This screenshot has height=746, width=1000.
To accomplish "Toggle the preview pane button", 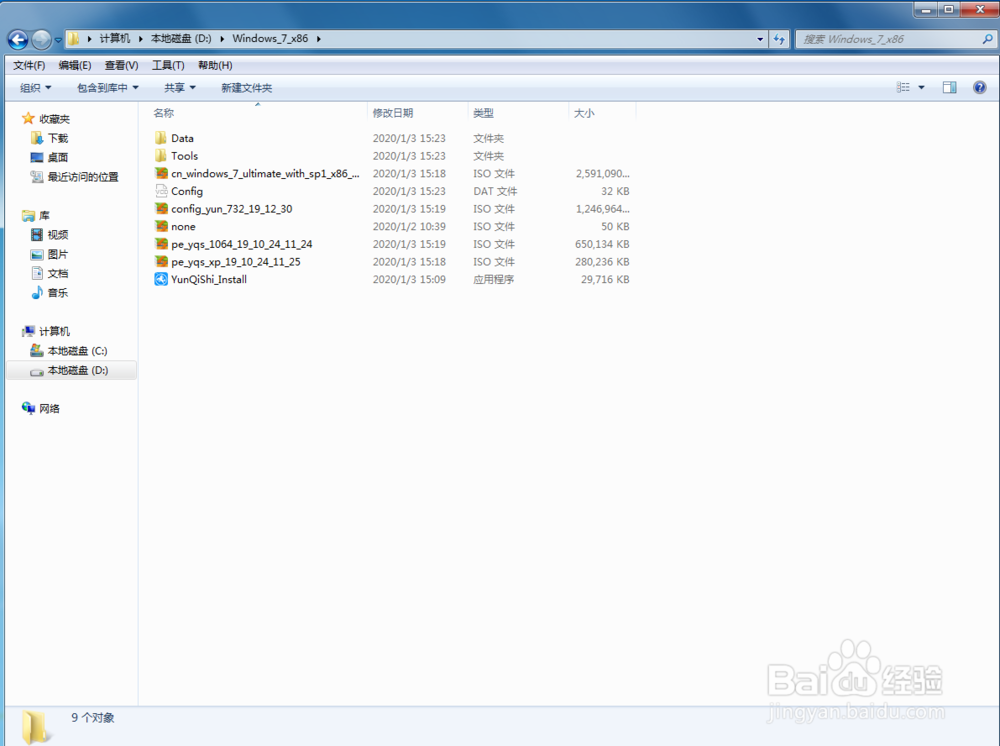I will (950, 87).
